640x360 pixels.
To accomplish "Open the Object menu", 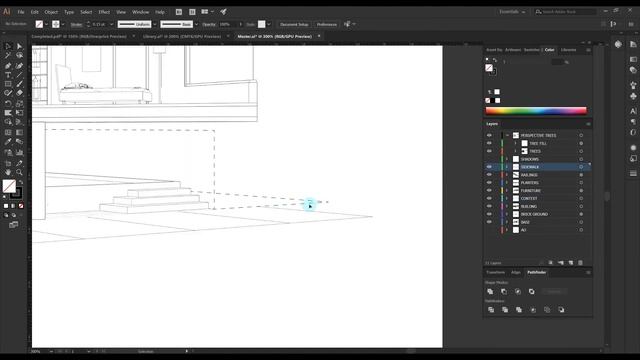I will [51, 12].
